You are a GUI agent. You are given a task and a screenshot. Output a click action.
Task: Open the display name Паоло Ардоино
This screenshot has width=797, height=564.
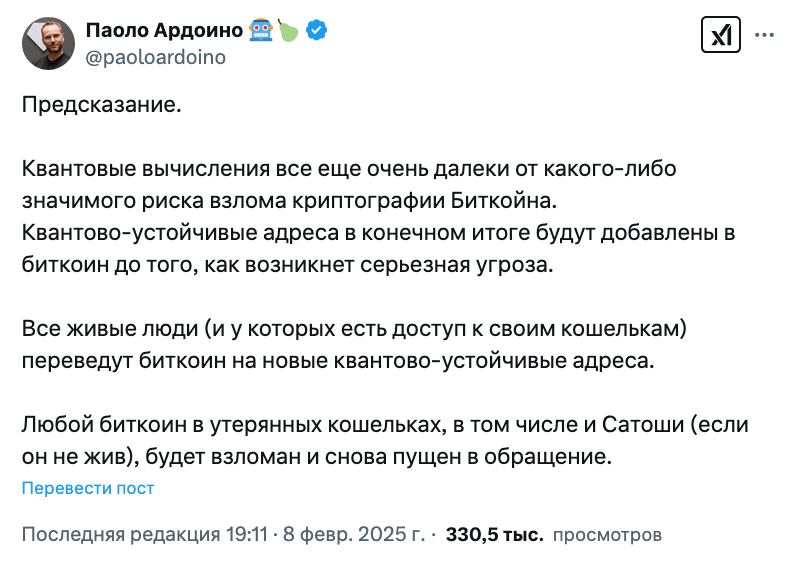tap(164, 30)
